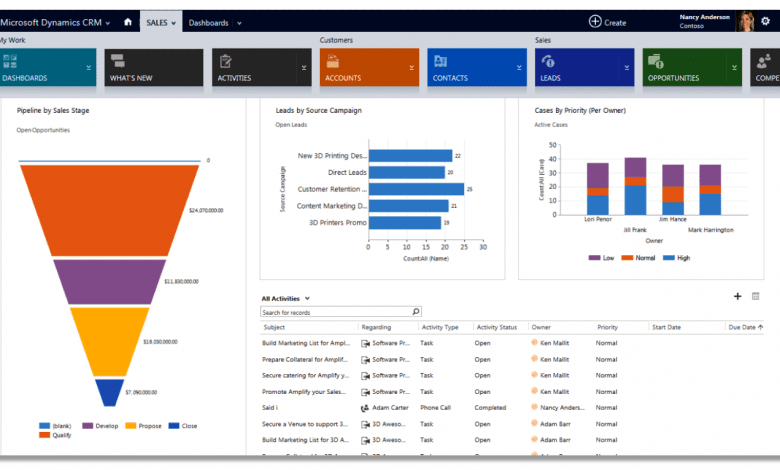The height and width of the screenshot is (470, 780).
Task: Click Phone Call activity type cell
Action: (435, 407)
